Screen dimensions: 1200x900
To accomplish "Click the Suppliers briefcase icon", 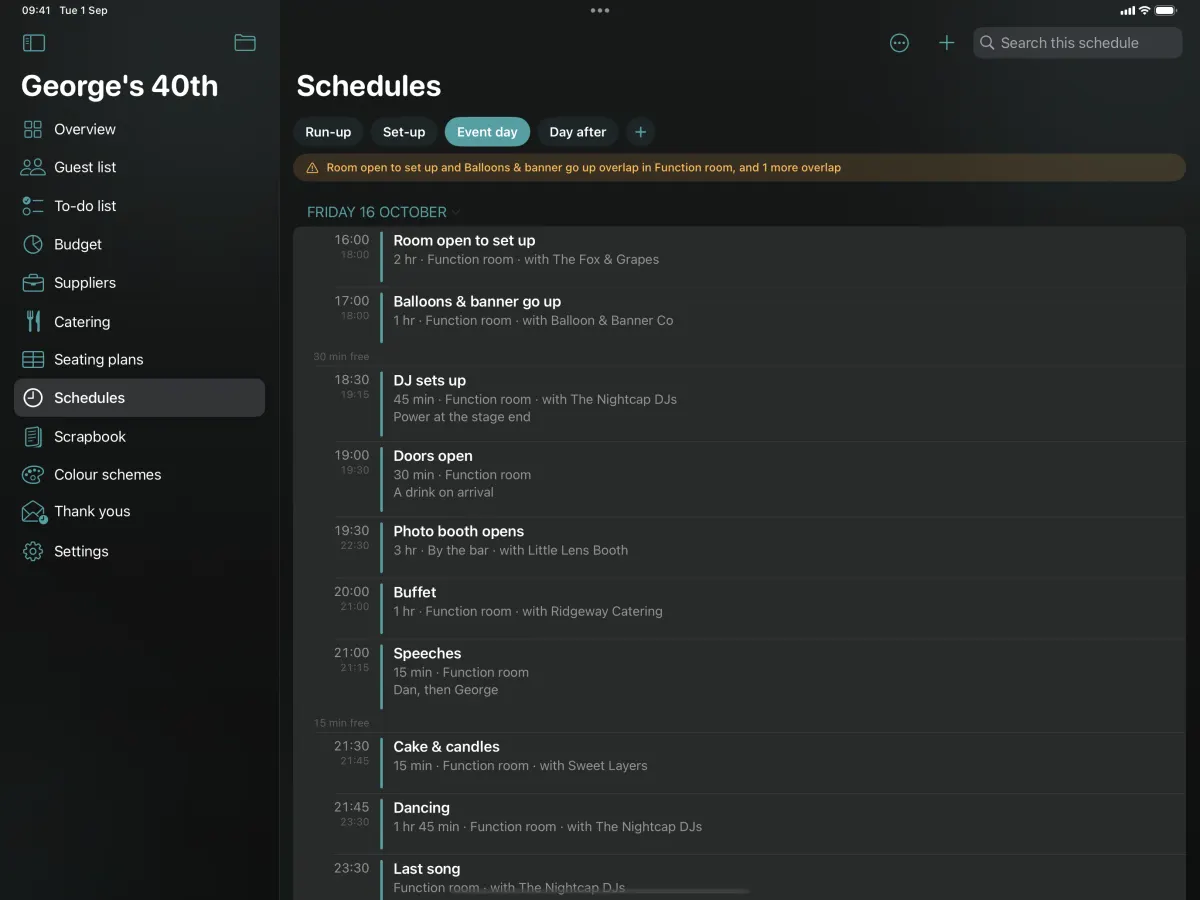I will pos(33,283).
